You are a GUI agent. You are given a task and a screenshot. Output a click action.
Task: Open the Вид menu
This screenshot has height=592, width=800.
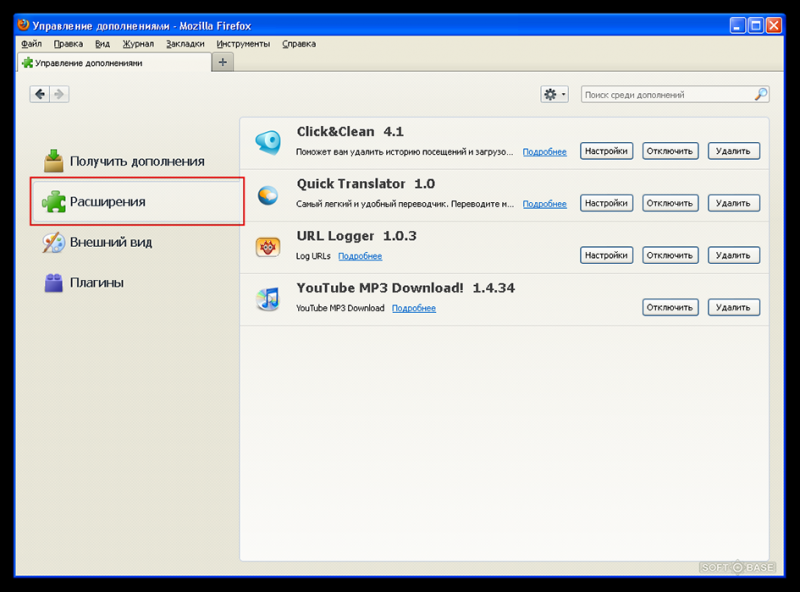(103, 44)
